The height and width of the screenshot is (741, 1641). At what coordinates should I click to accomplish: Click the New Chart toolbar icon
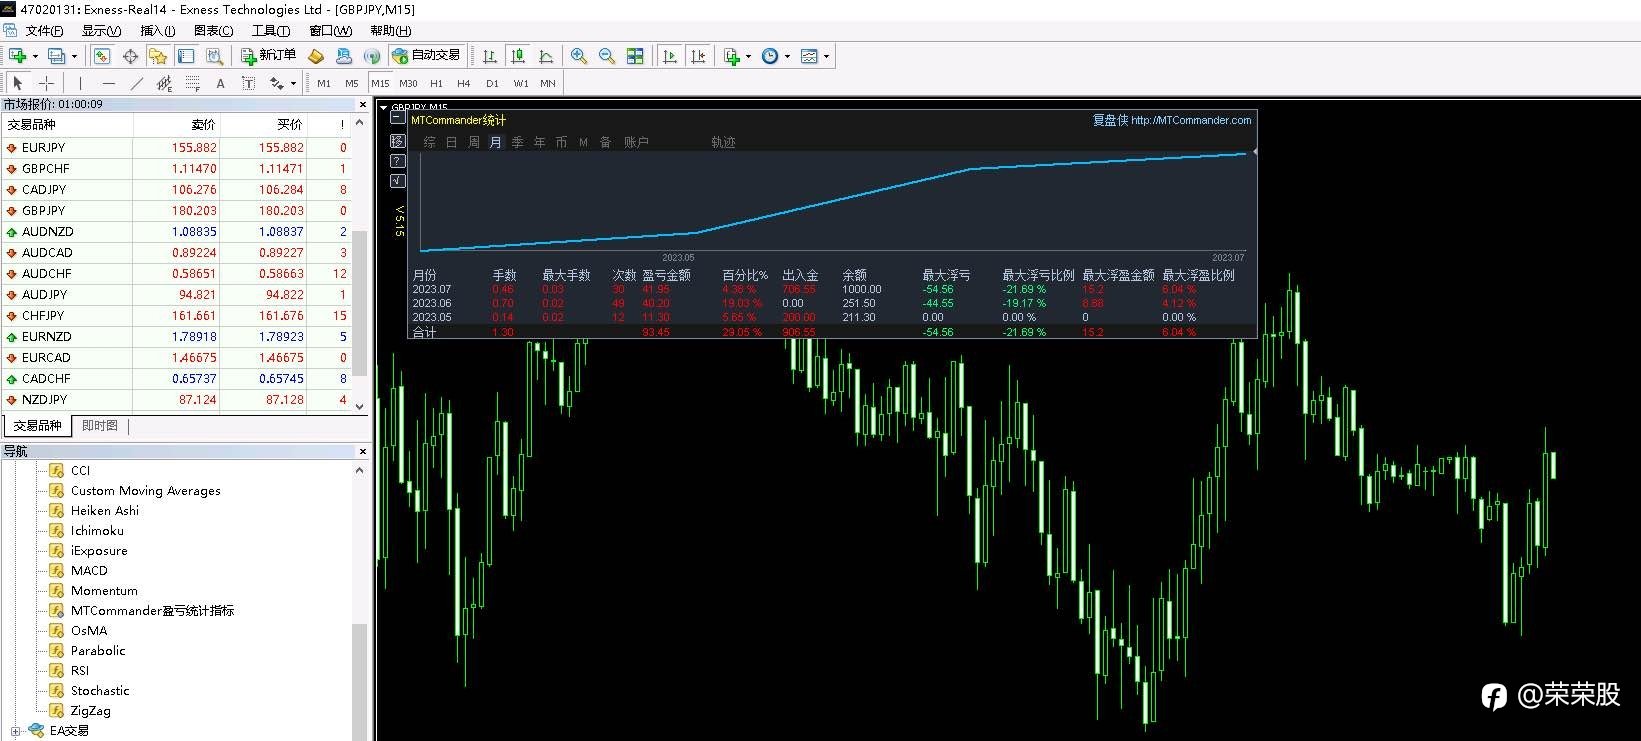point(17,56)
